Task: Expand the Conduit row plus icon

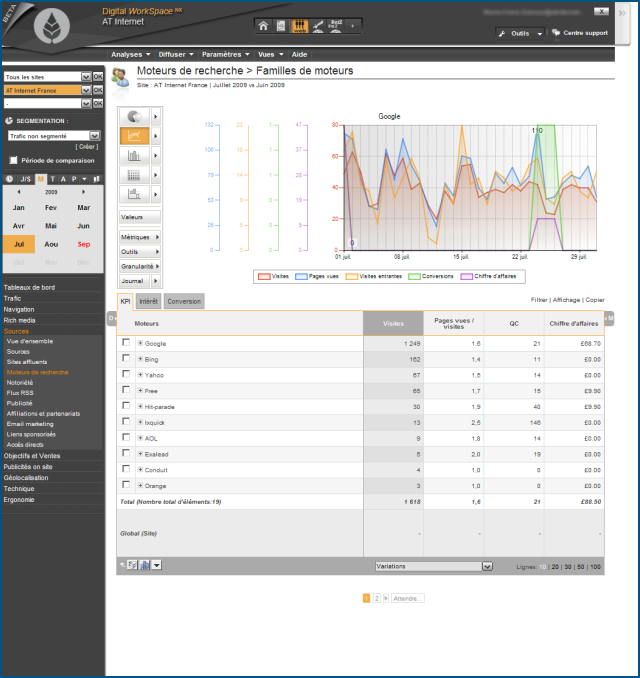Action: tap(141, 470)
